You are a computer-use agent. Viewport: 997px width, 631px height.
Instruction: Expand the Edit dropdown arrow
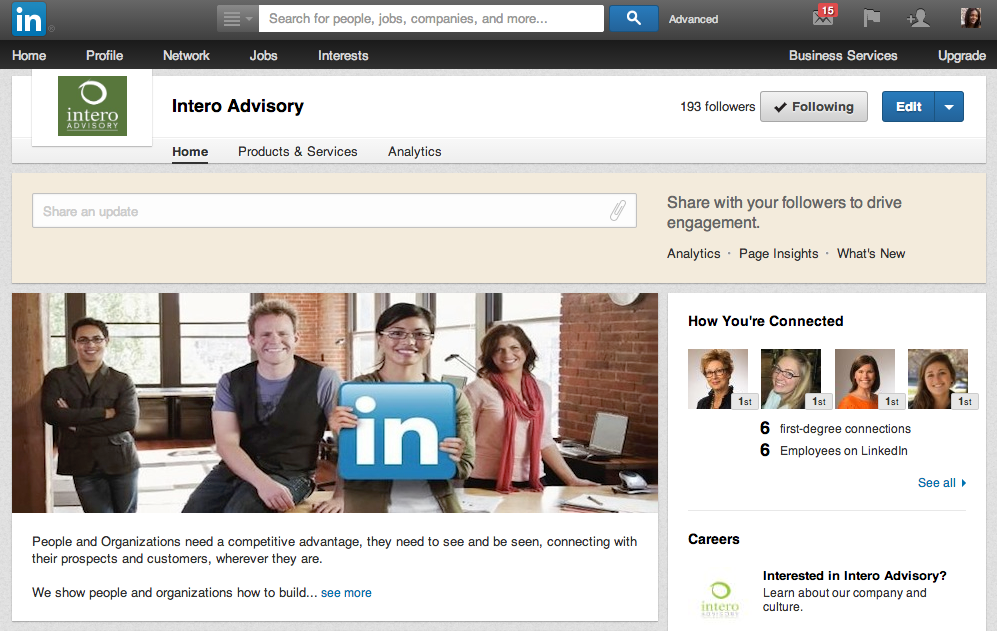pyautogui.click(x=949, y=106)
